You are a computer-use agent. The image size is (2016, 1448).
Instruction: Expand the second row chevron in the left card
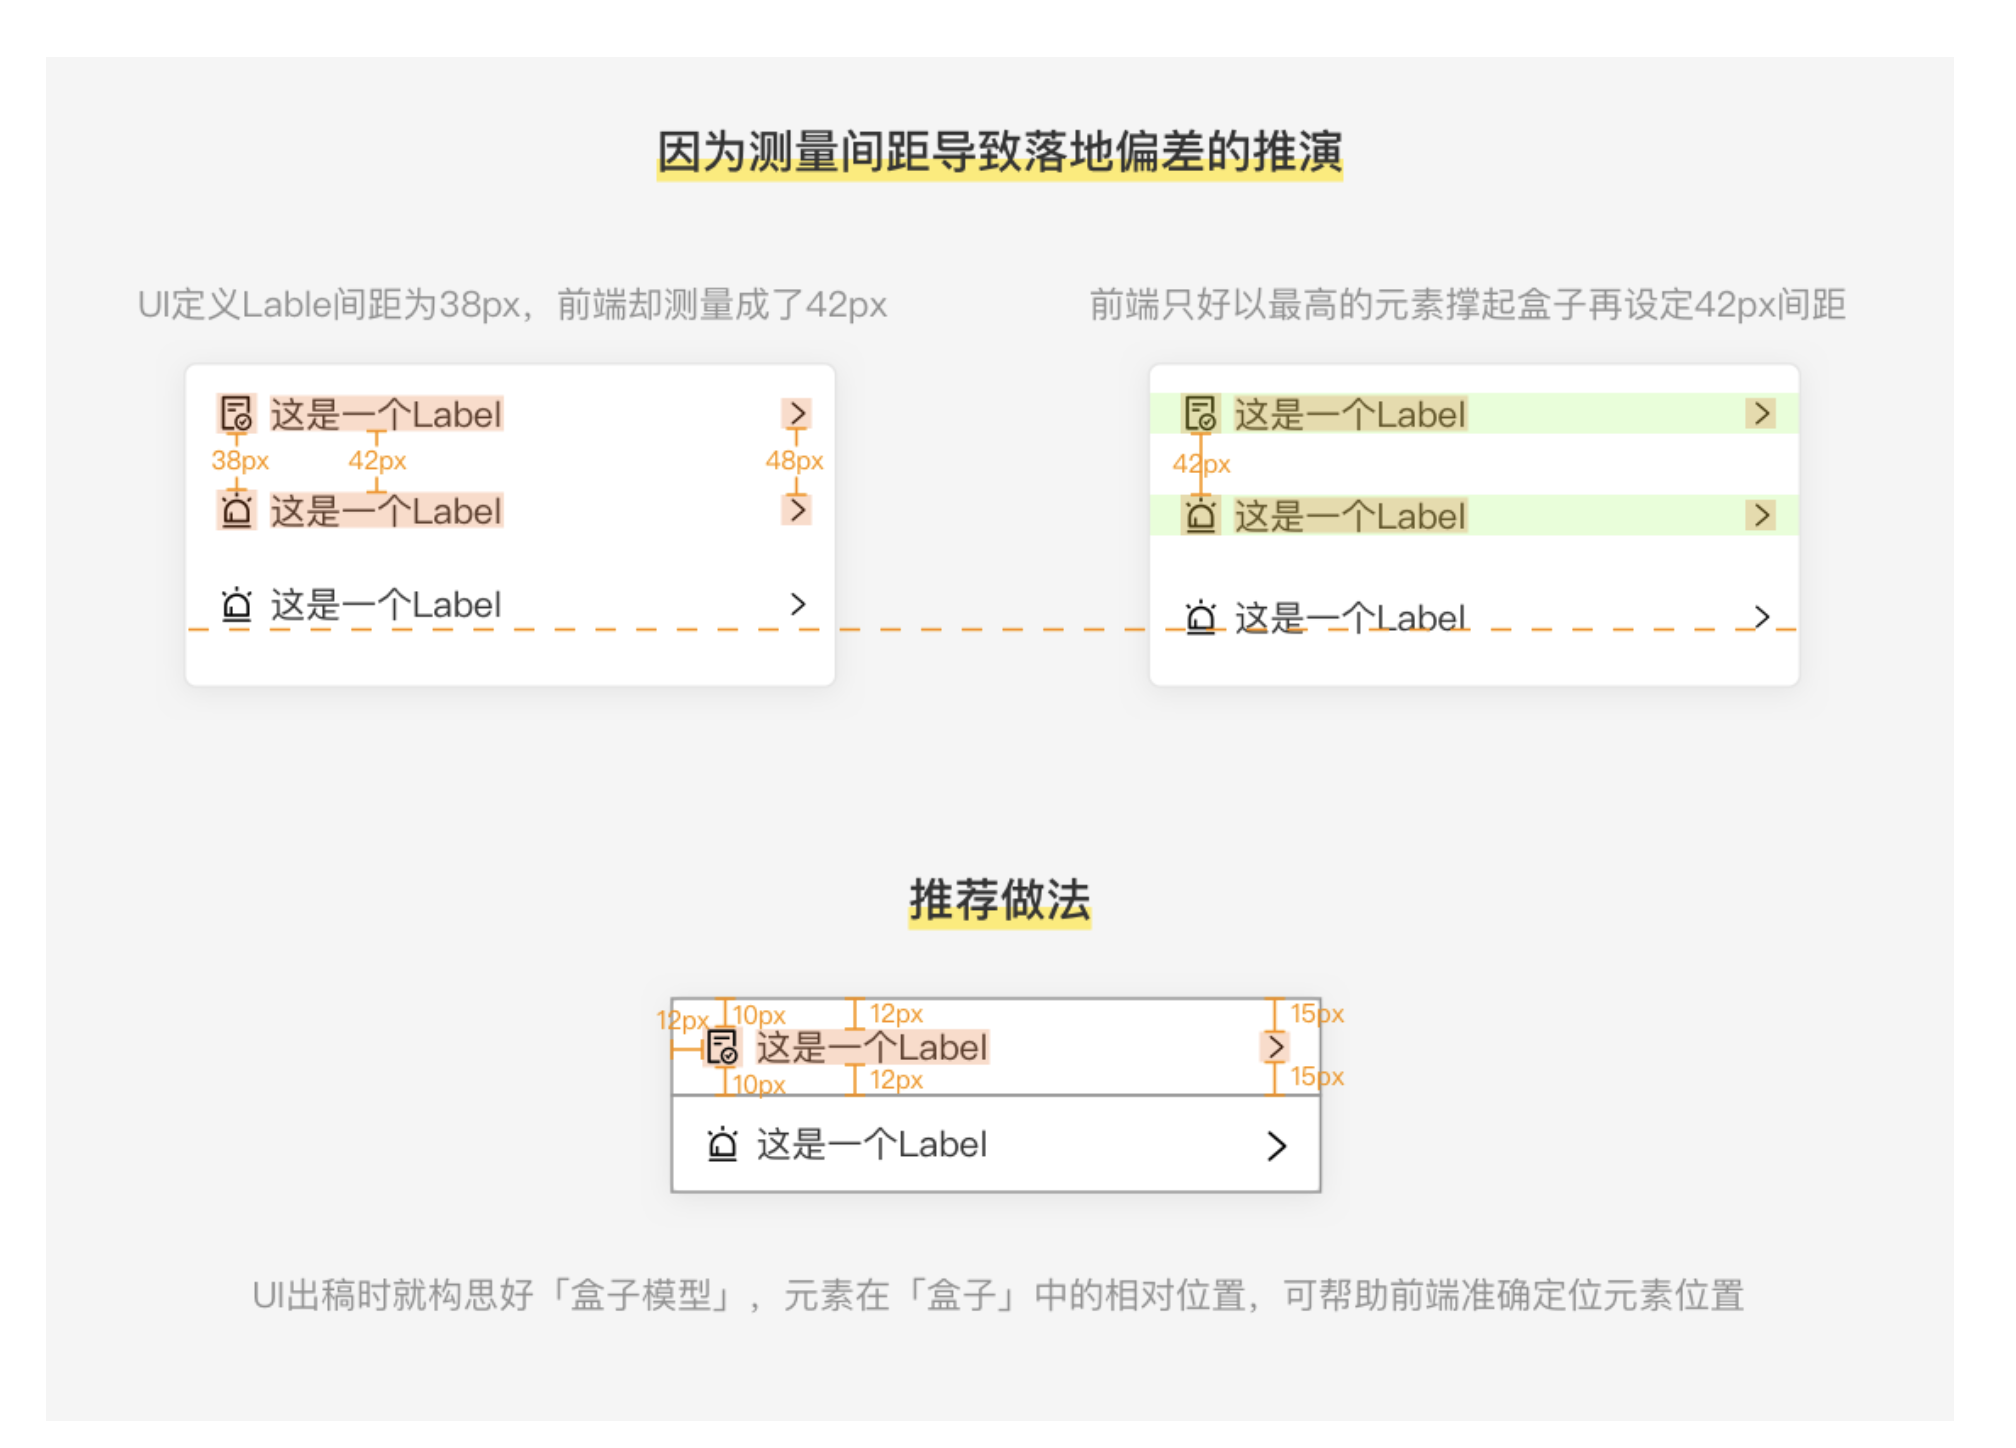(797, 510)
